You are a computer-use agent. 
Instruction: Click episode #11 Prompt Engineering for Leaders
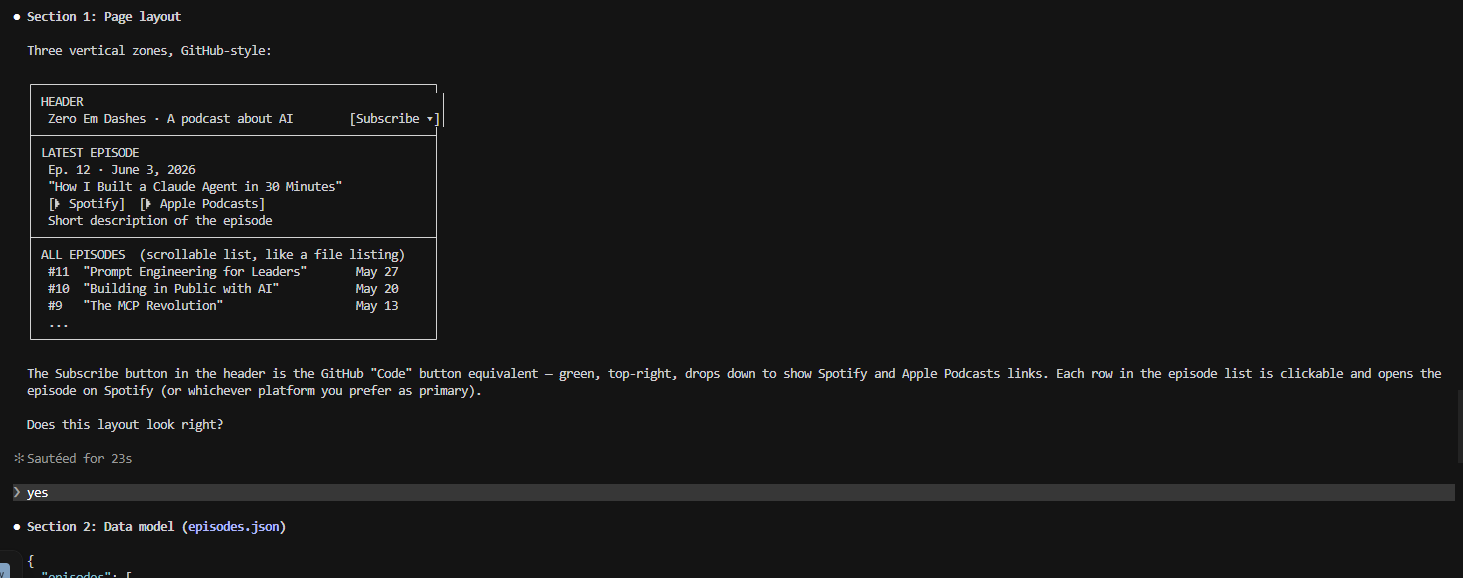[223, 272]
